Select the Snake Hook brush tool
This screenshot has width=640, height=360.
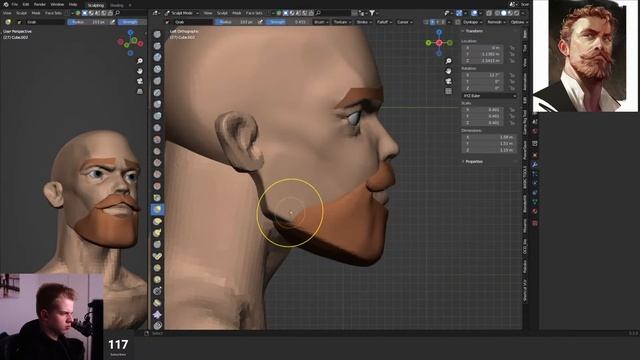157,233
